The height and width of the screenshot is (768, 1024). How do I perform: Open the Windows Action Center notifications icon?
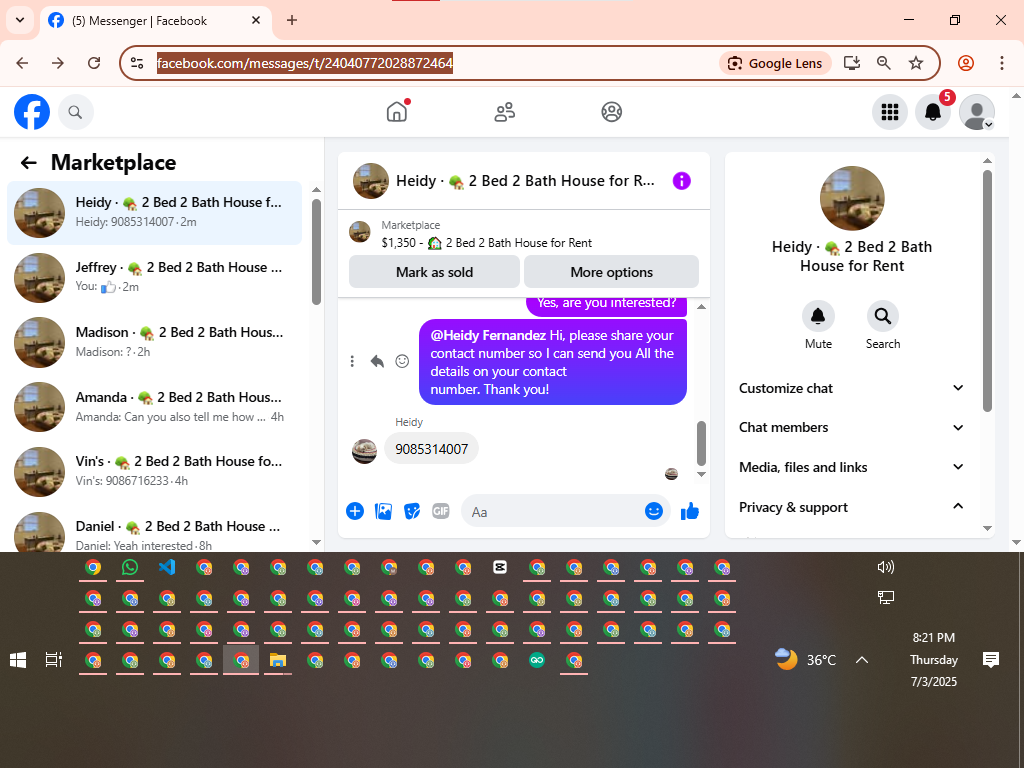pos(991,660)
